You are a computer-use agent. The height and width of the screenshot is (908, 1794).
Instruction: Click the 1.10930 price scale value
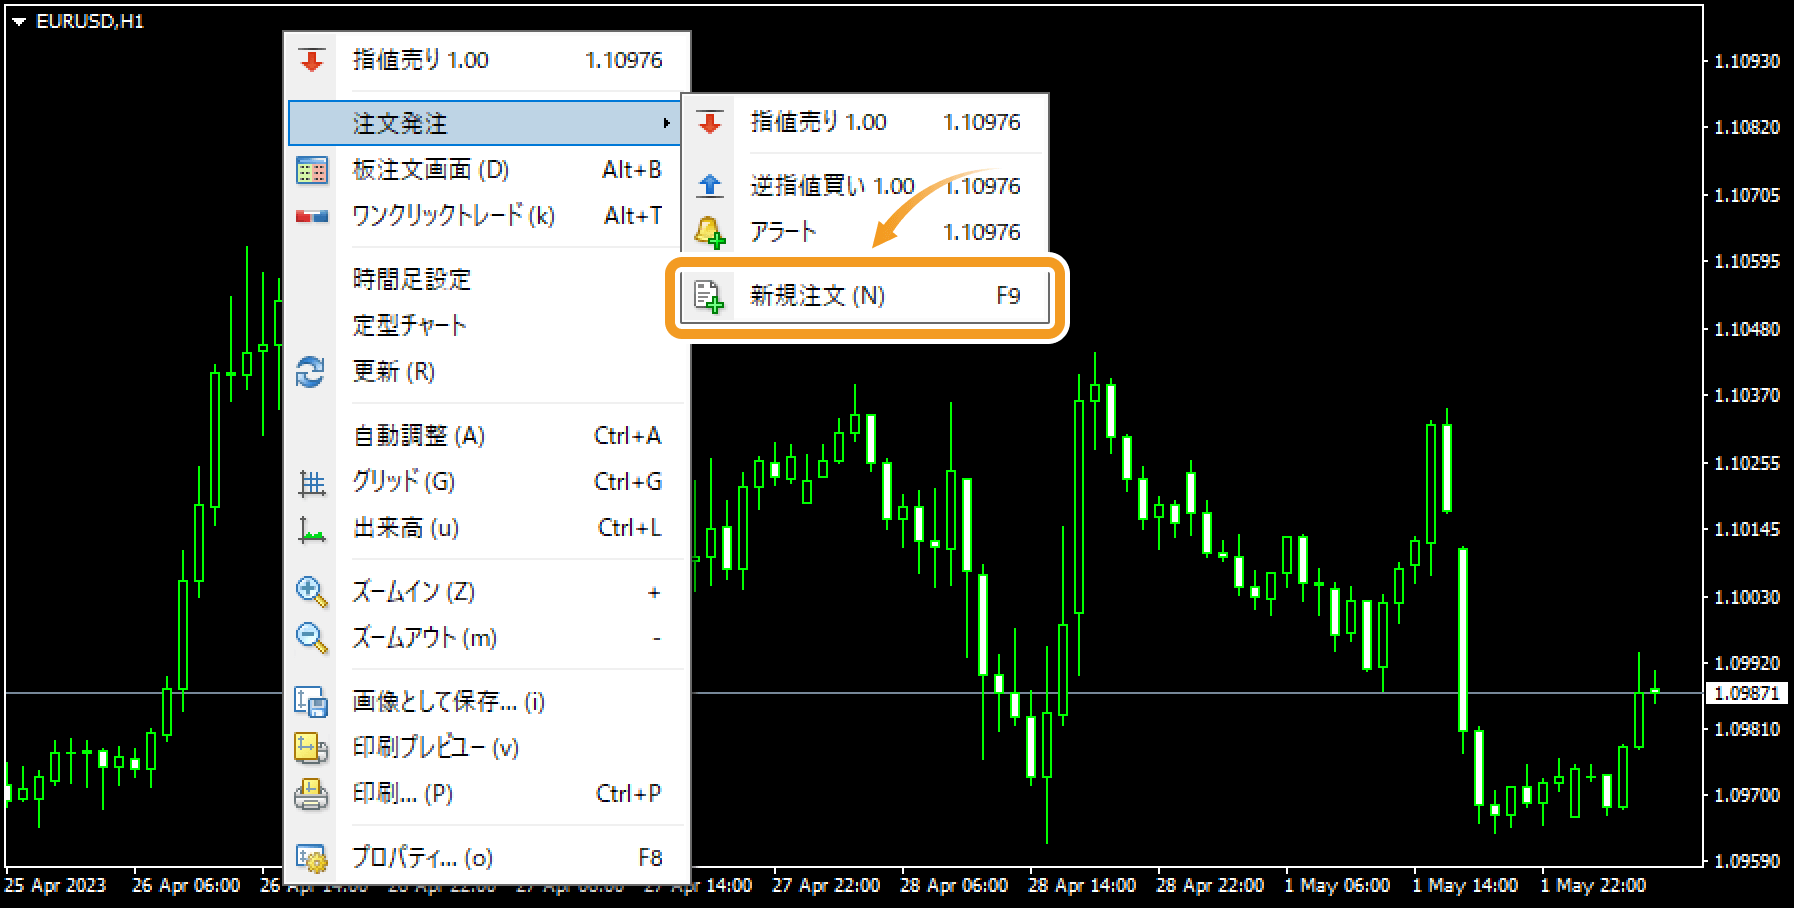coord(1747,62)
